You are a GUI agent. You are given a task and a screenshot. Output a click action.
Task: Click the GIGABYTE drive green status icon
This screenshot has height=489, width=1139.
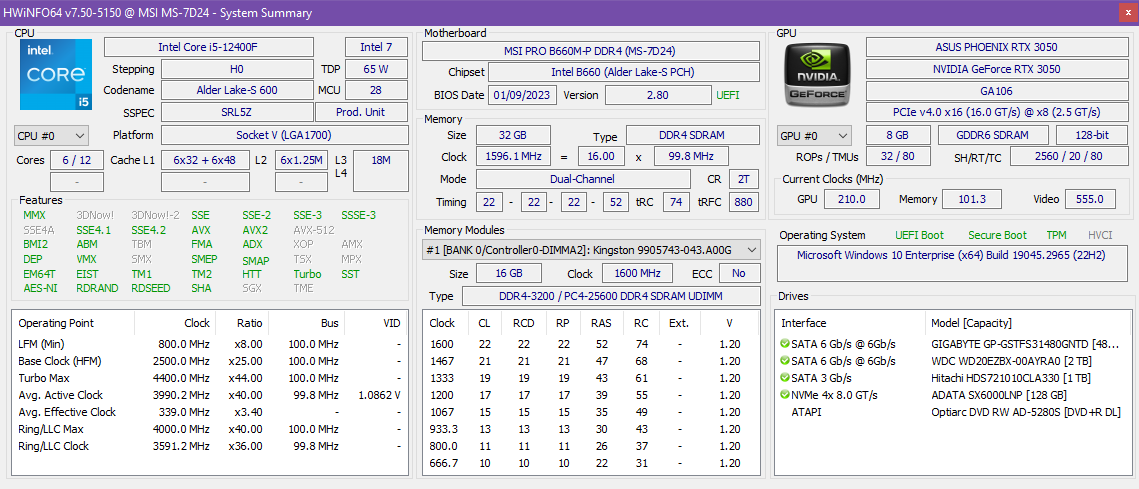pyautogui.click(x=785, y=344)
